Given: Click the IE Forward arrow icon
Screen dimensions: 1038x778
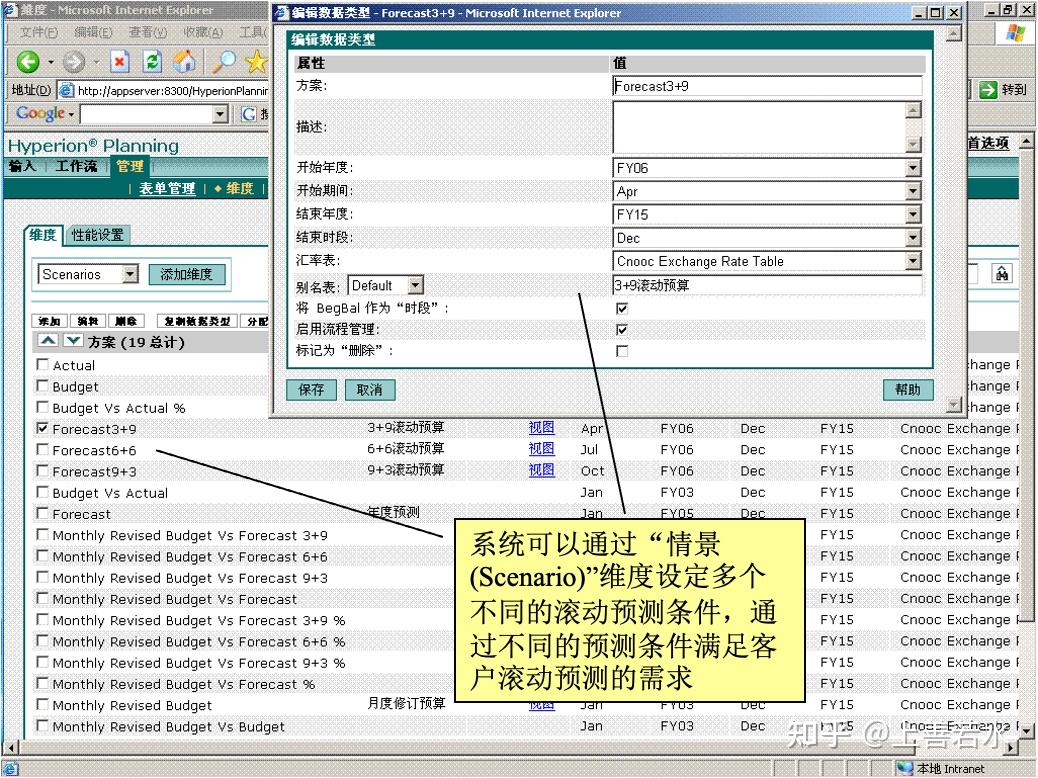Looking at the screenshot, I should tap(74, 62).
